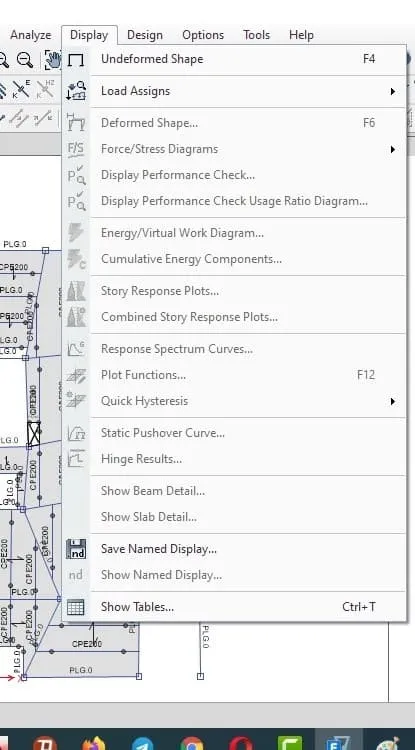The image size is (415, 750).
Task: Open the Help menu
Action: pos(301,35)
